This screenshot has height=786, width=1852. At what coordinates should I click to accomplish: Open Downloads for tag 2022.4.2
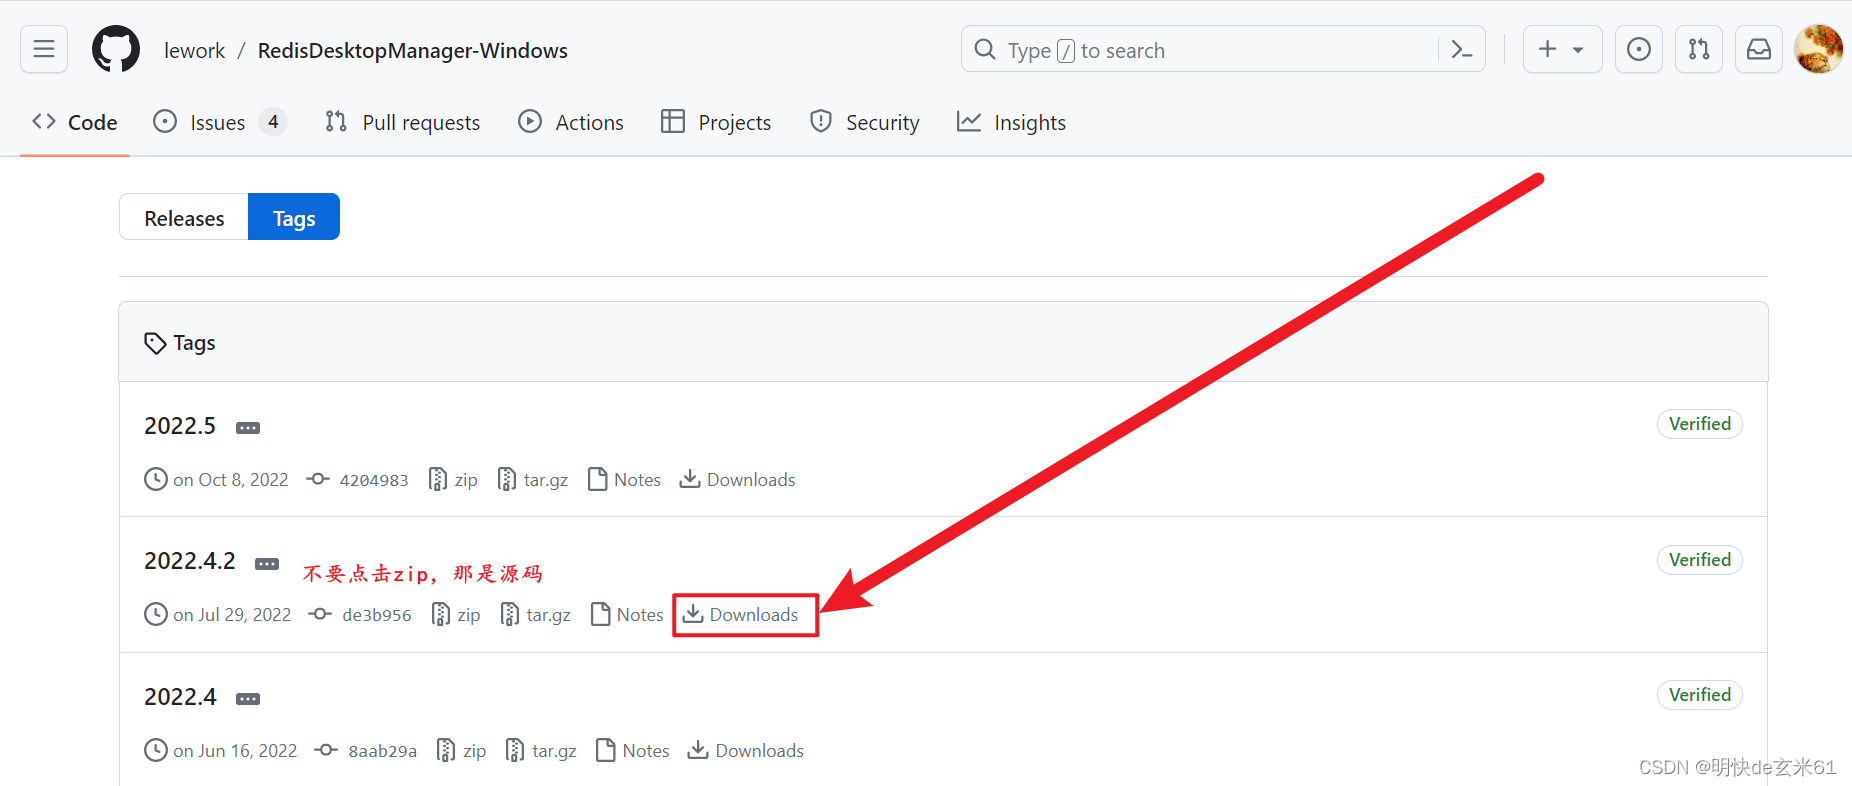point(741,615)
